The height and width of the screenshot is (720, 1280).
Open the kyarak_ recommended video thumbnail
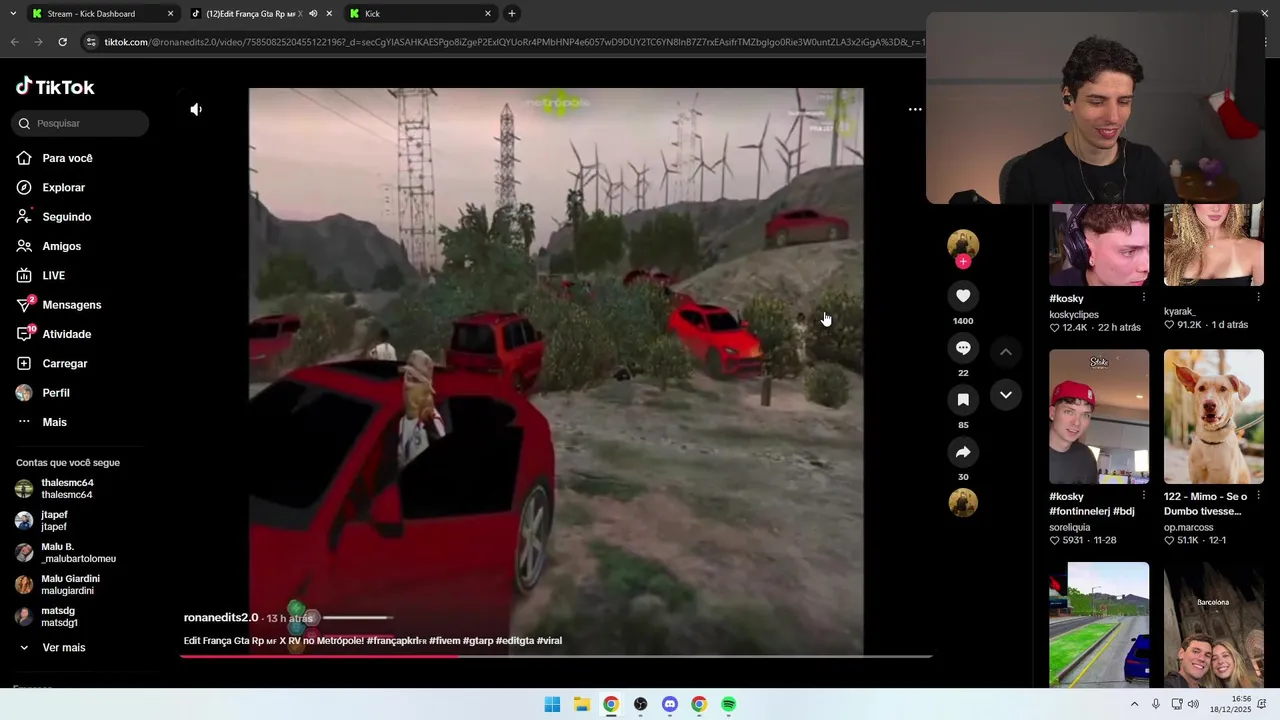(1213, 245)
